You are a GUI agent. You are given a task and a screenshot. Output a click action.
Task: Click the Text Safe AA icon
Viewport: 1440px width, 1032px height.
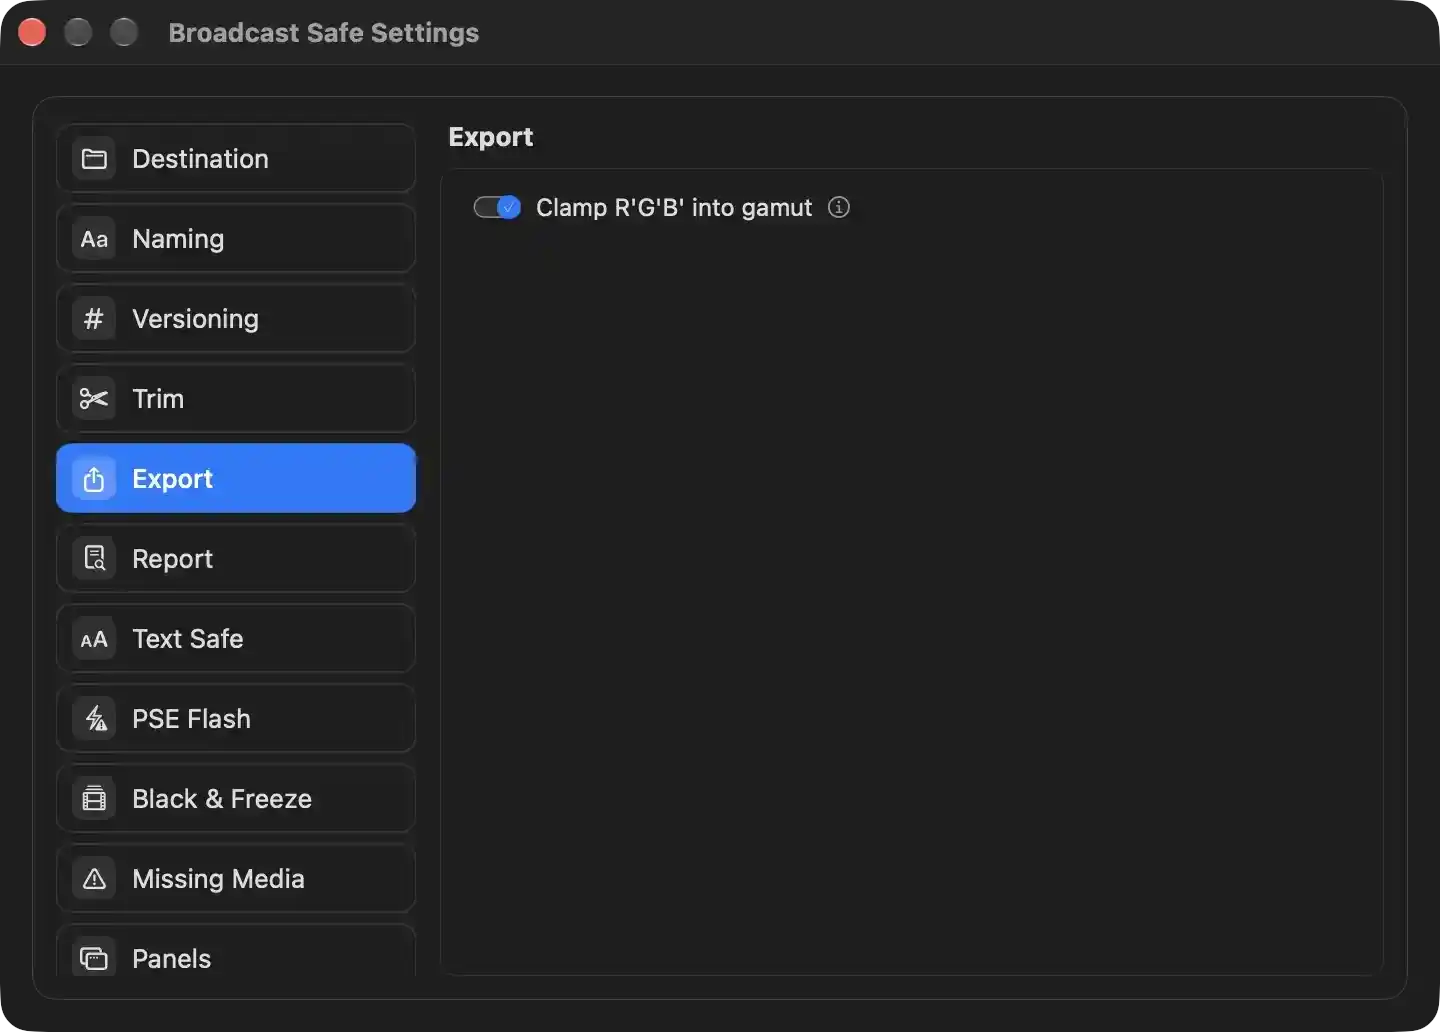[x=94, y=639]
